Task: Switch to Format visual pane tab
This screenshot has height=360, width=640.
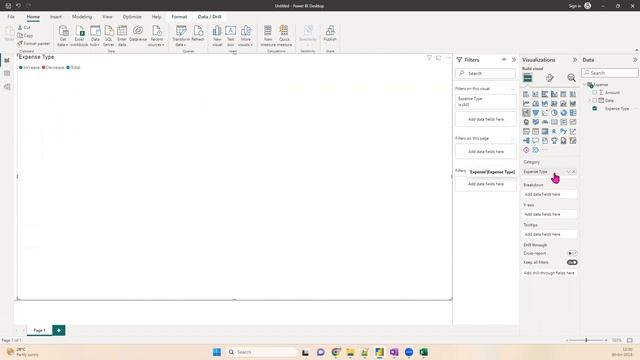Action: (549, 78)
